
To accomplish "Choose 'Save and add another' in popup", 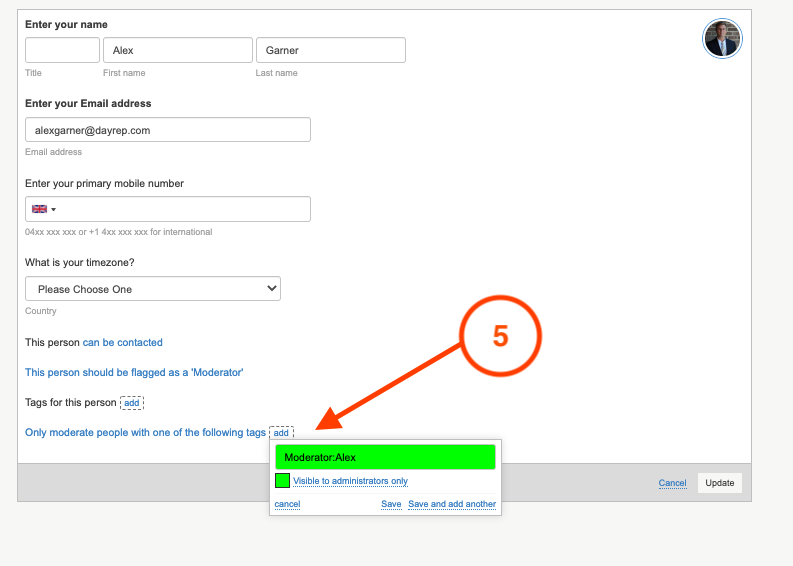I will (x=452, y=504).
